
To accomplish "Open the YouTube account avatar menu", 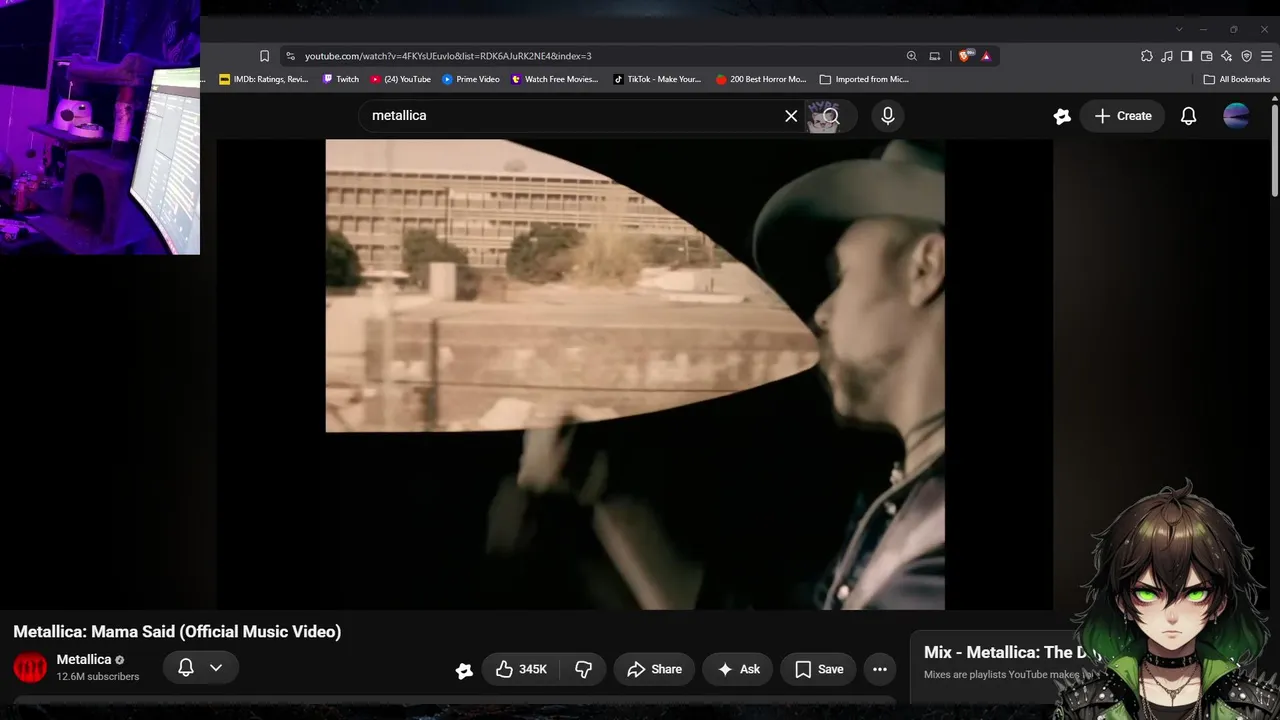I will 1236,116.
